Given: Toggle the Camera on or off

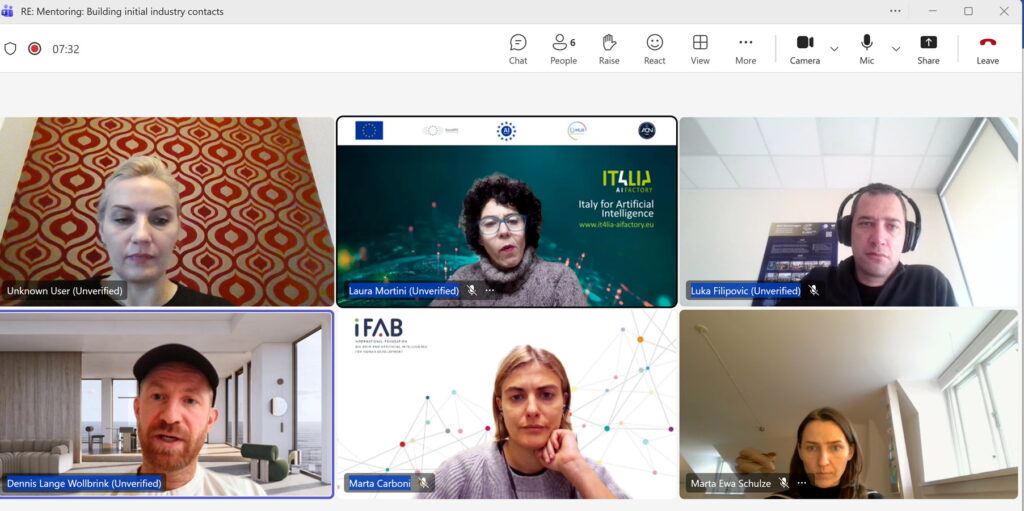Looking at the screenshot, I should pos(805,49).
